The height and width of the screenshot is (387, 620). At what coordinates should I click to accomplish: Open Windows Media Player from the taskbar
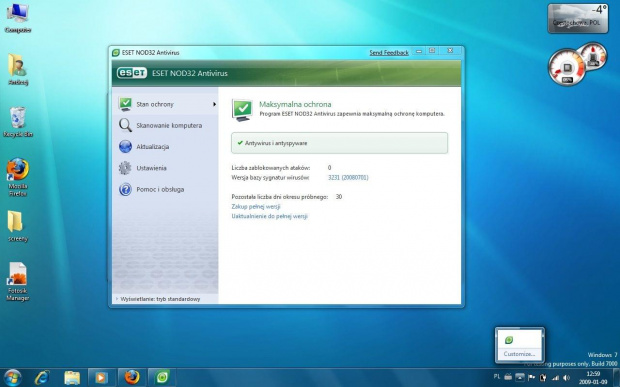[102, 378]
